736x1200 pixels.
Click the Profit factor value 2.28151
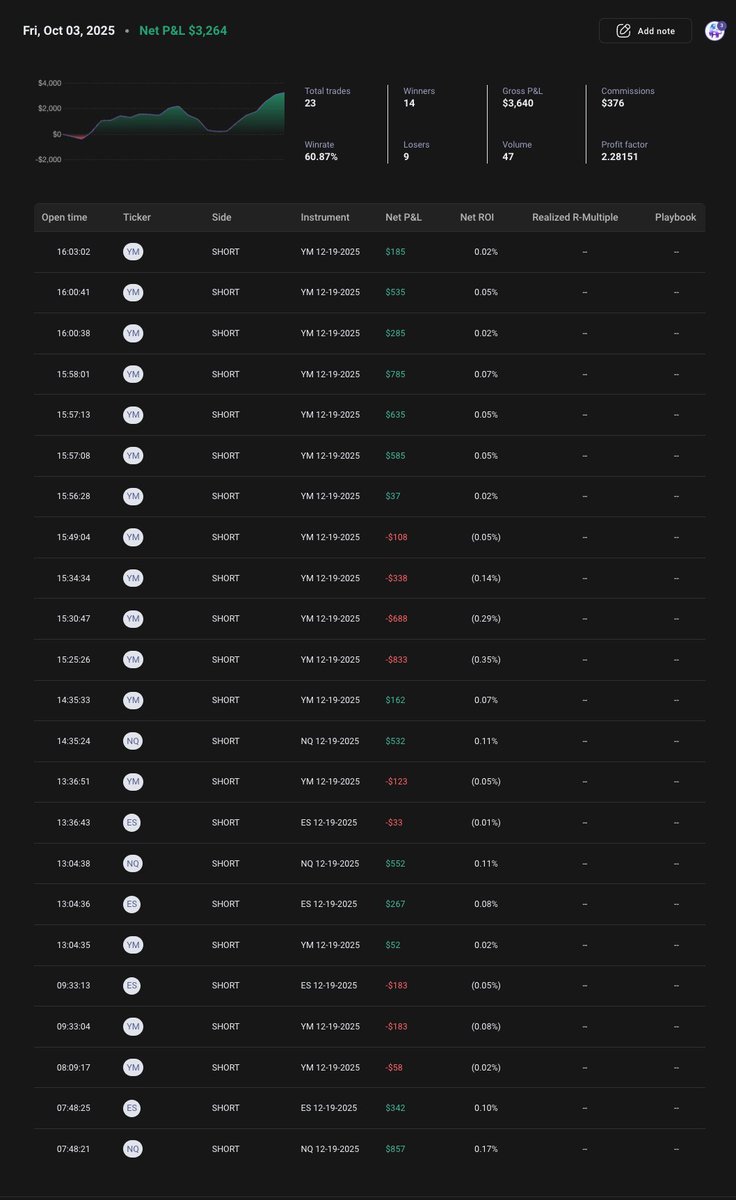click(x=620, y=157)
